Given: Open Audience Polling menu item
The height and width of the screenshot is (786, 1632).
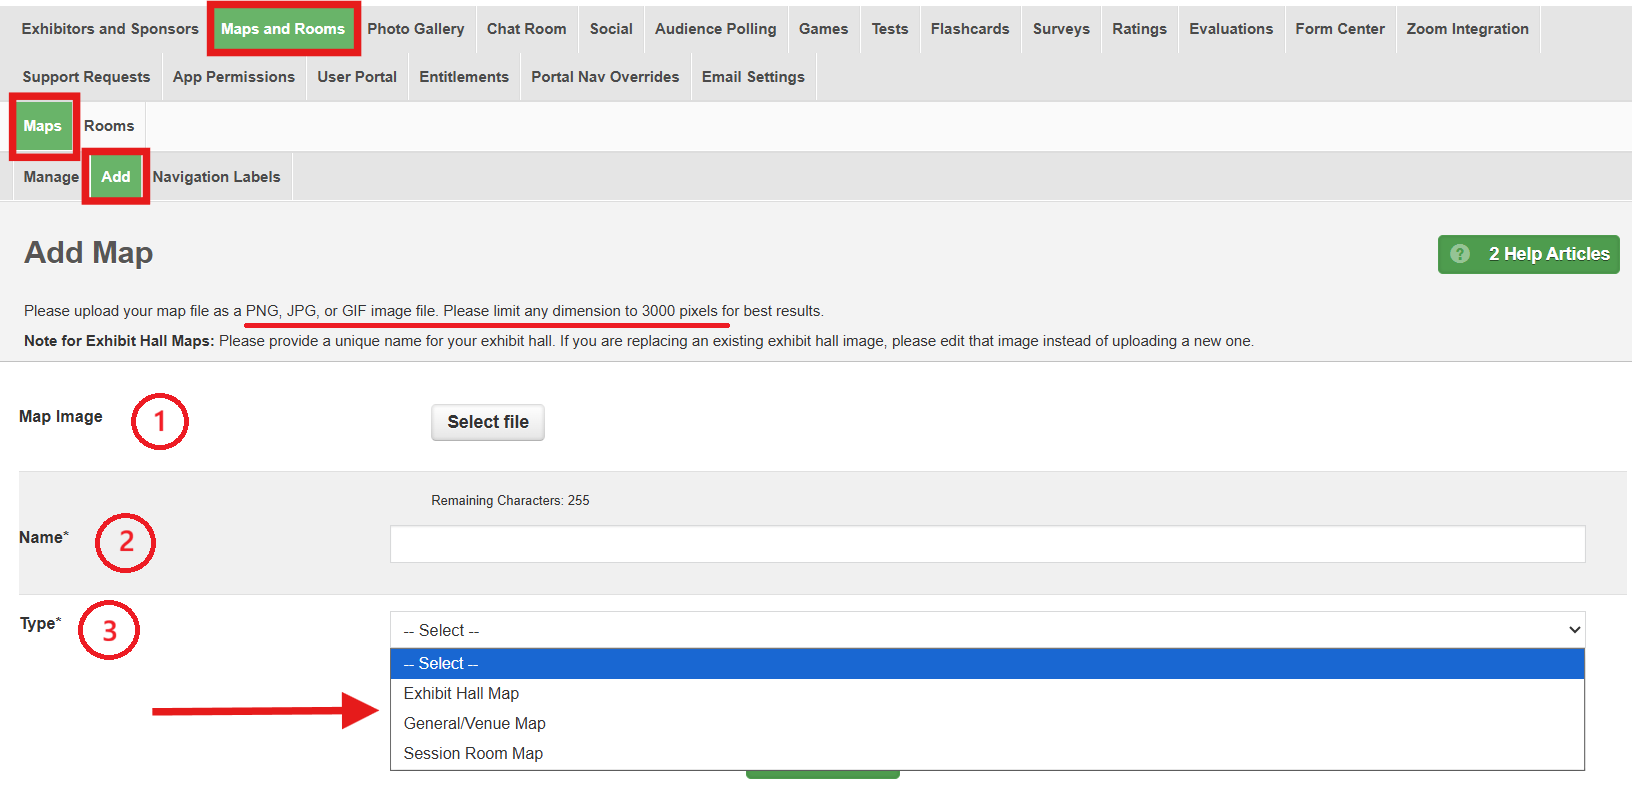Looking at the screenshot, I should point(715,29).
